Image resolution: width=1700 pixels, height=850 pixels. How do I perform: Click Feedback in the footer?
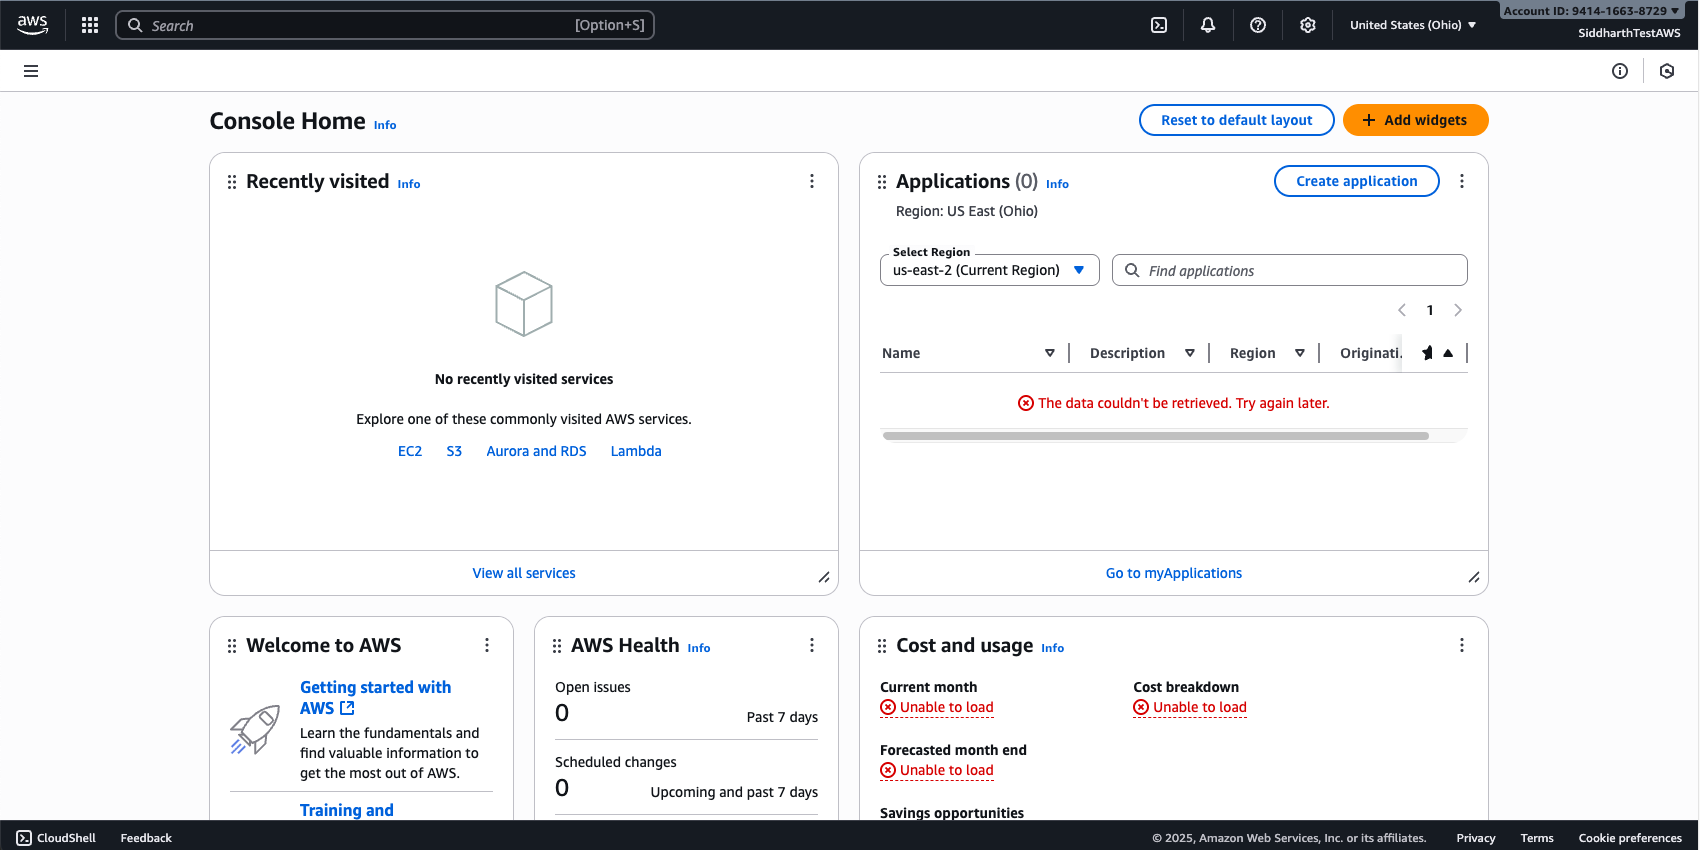click(146, 838)
